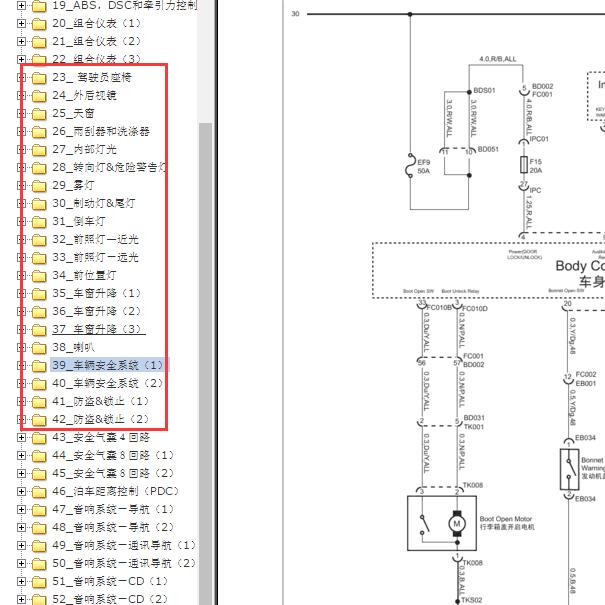Click folder icon of 28_转向灯&危险警告灯

pyautogui.click(x=39, y=167)
